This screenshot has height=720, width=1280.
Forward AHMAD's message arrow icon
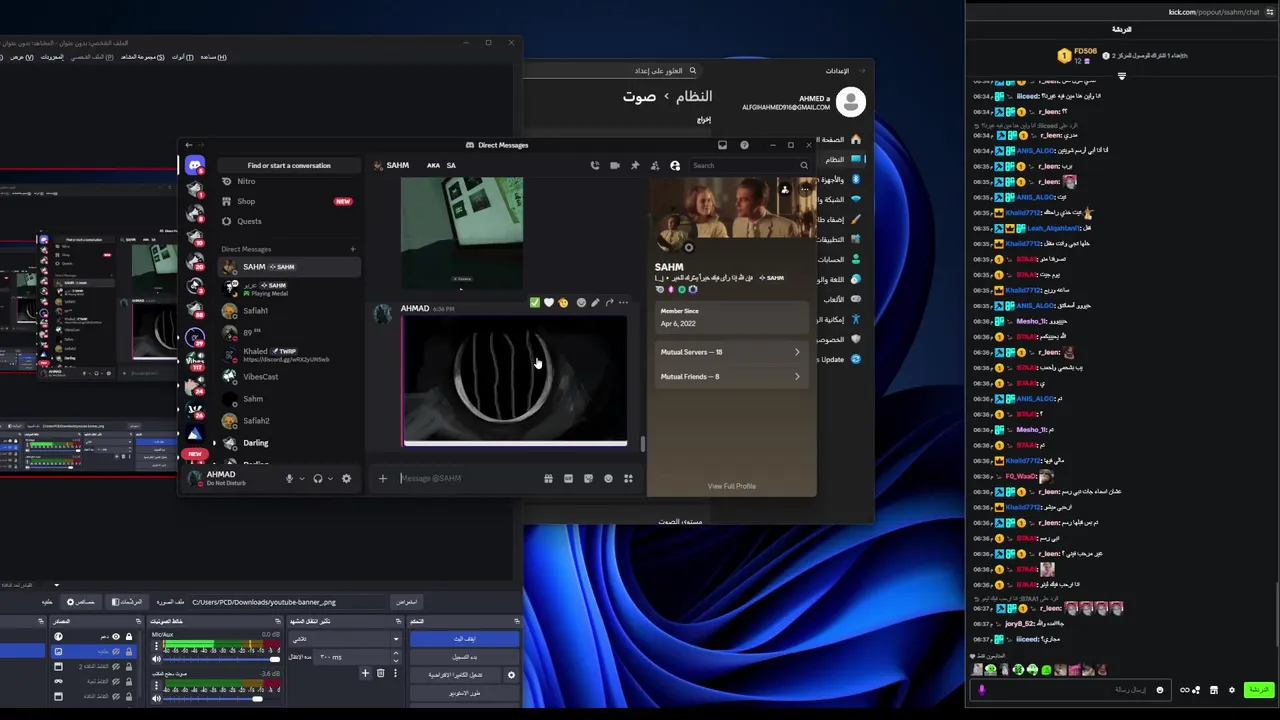point(609,302)
